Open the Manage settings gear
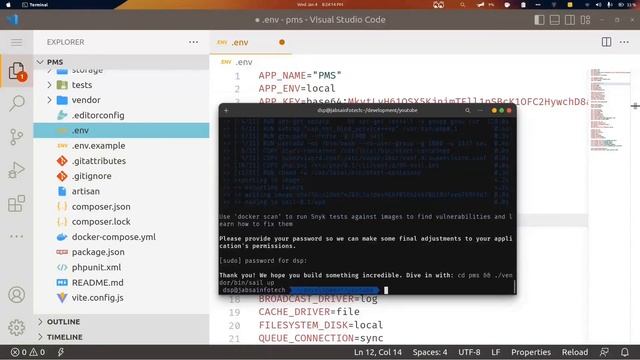The width and height of the screenshot is (640, 360). coord(17,327)
